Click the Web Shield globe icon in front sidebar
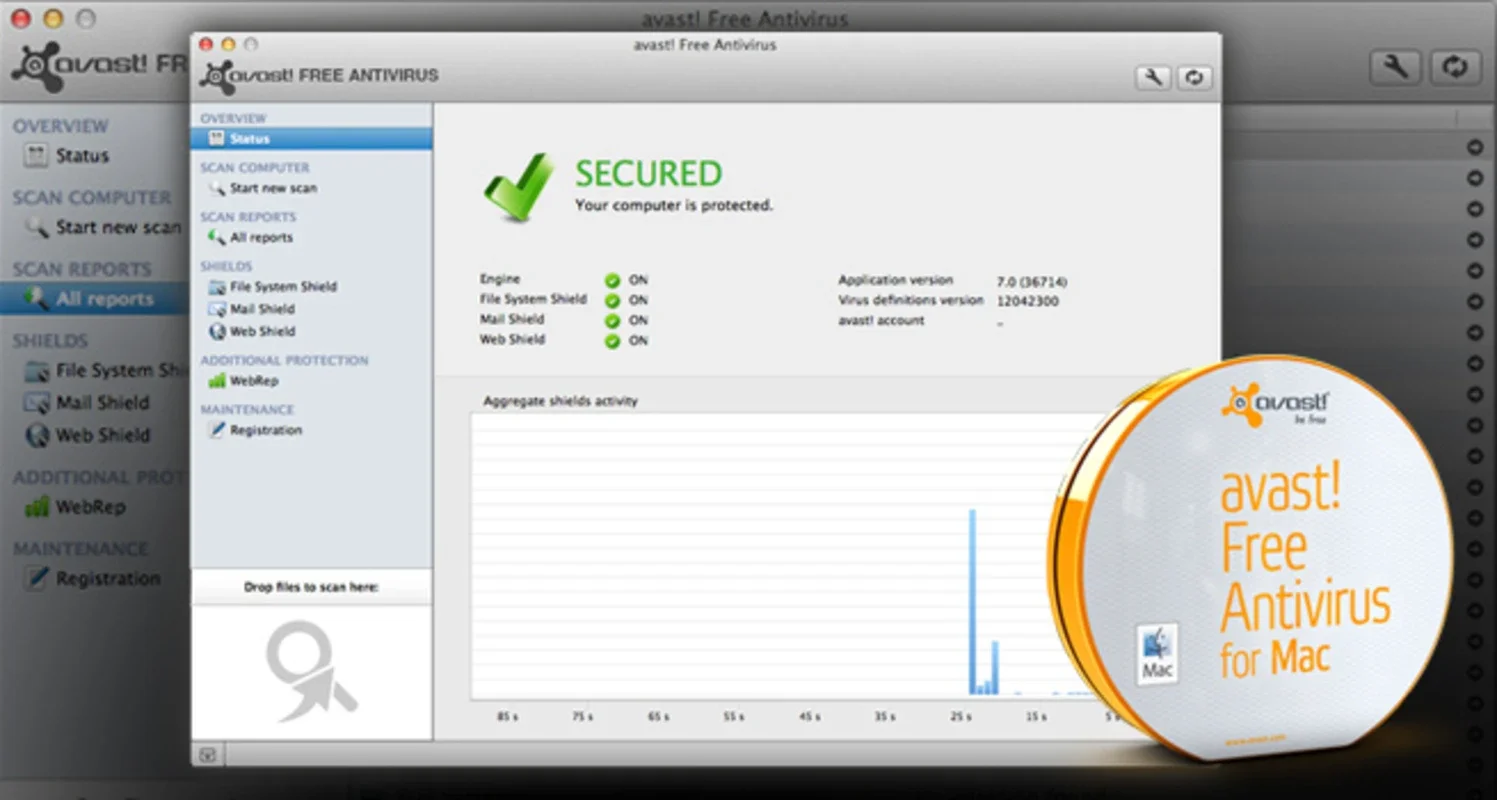The image size is (1497, 800). (216, 331)
